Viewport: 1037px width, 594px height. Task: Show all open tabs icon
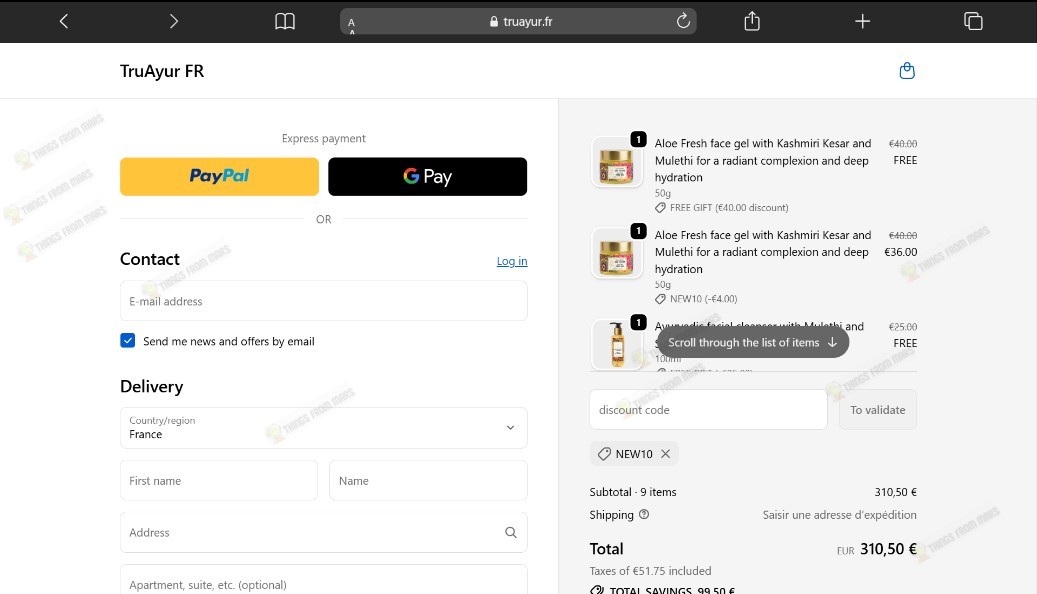pos(973,21)
